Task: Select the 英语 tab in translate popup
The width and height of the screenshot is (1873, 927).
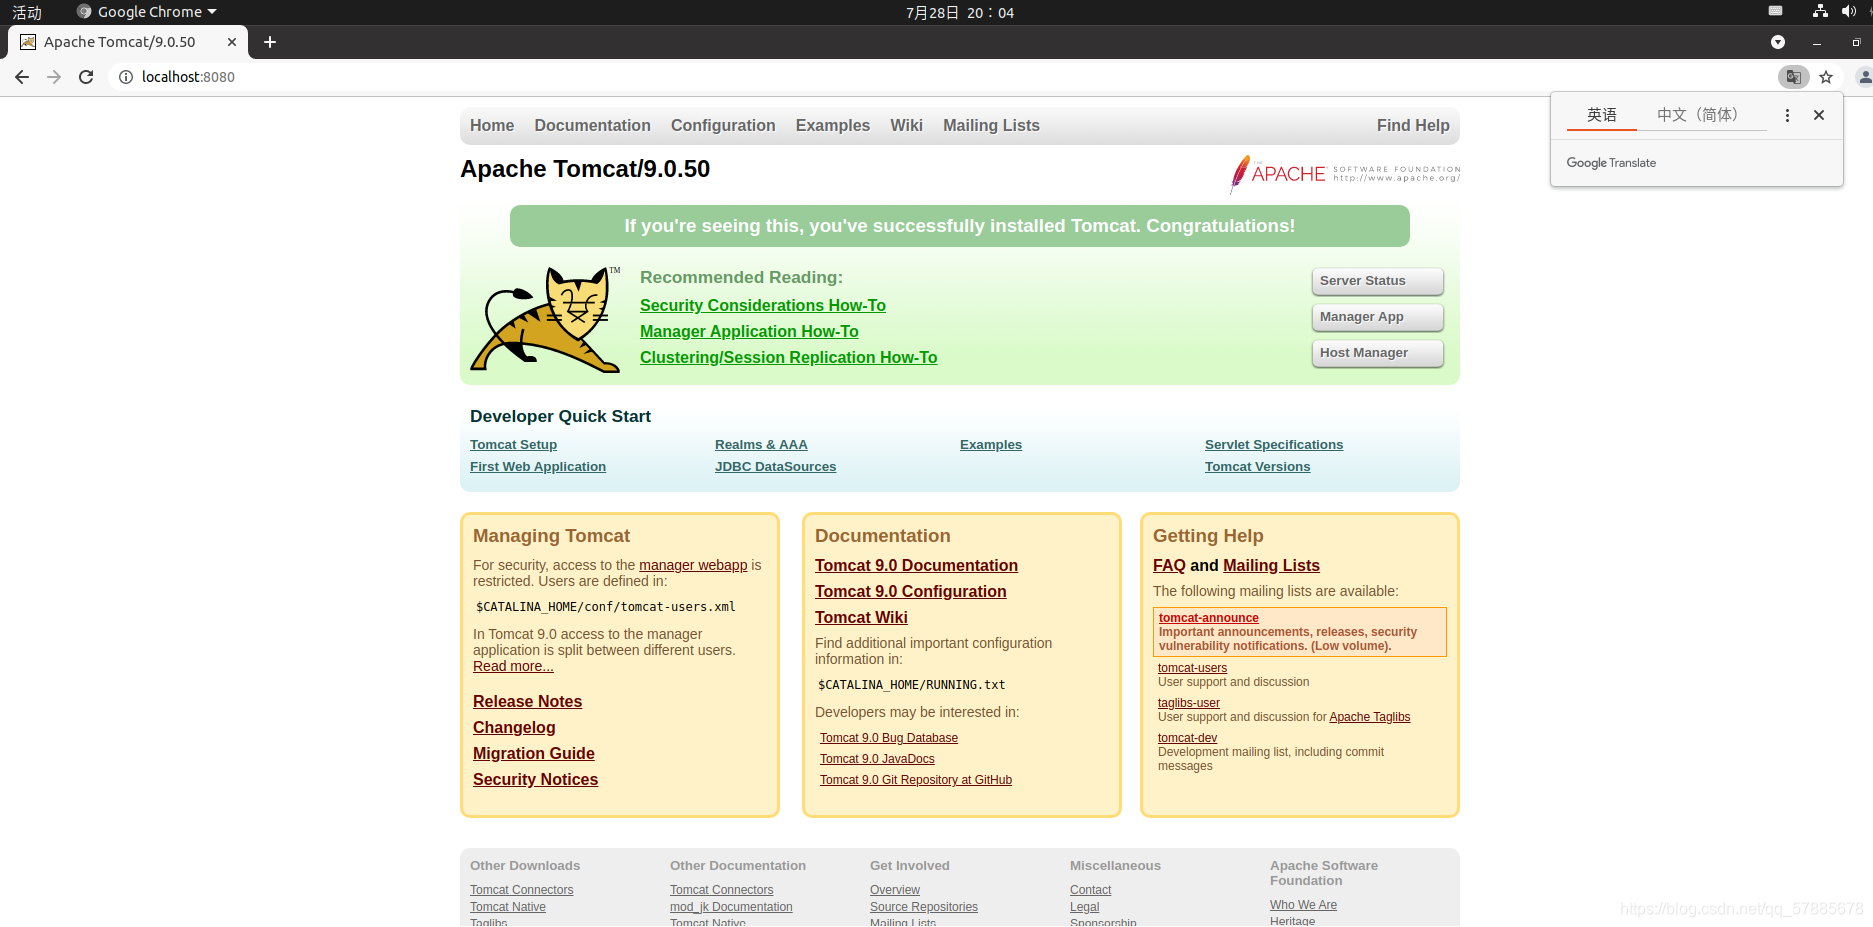Action: pos(1602,115)
